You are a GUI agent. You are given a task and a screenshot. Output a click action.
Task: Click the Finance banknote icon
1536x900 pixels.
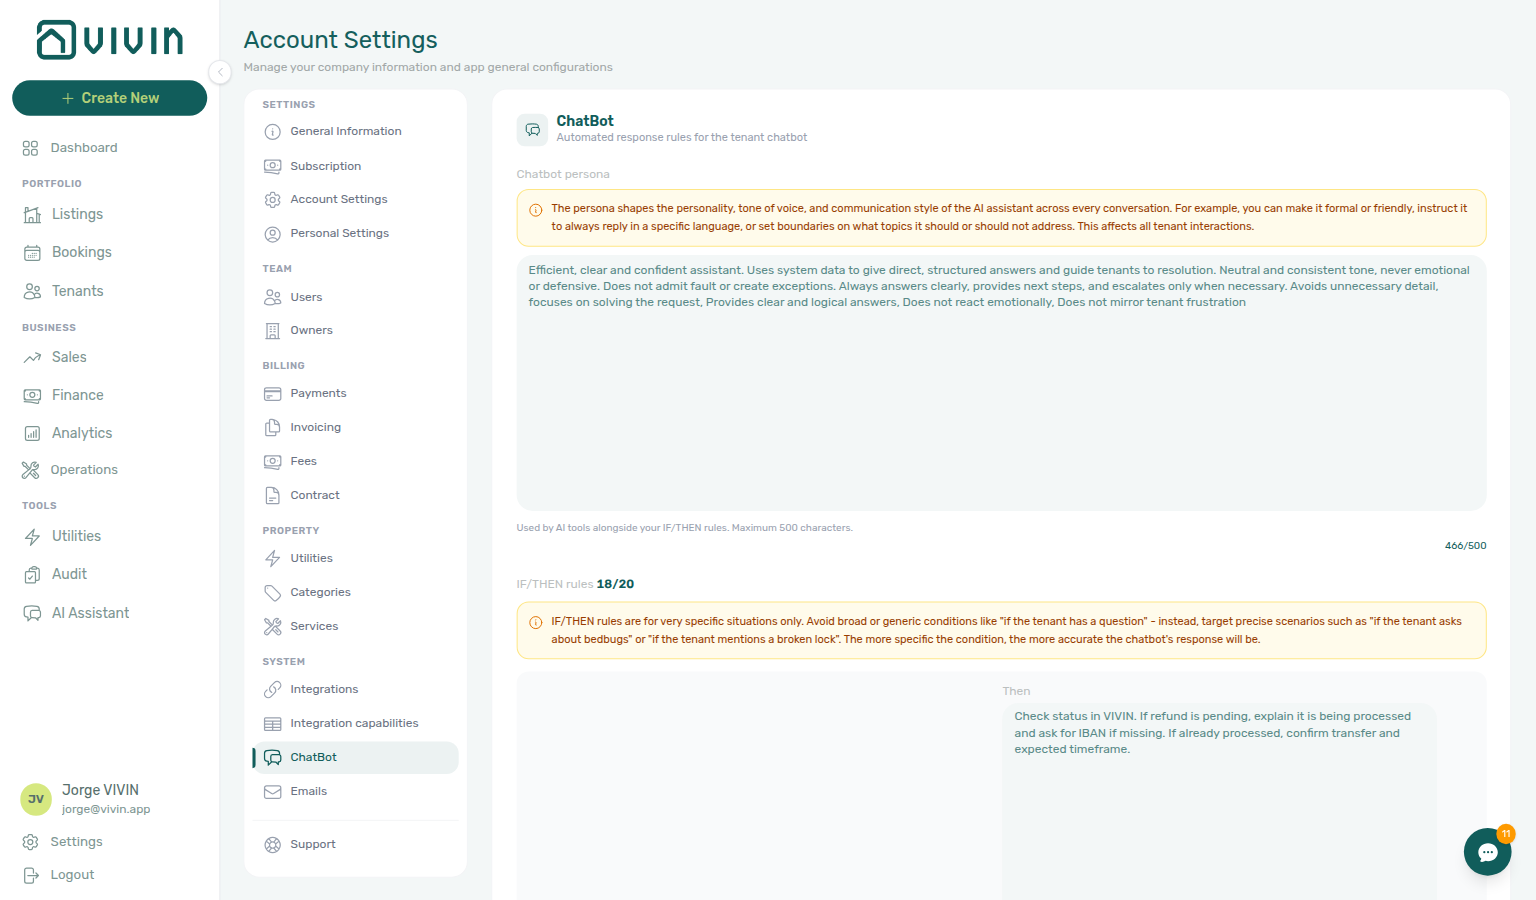click(32, 395)
